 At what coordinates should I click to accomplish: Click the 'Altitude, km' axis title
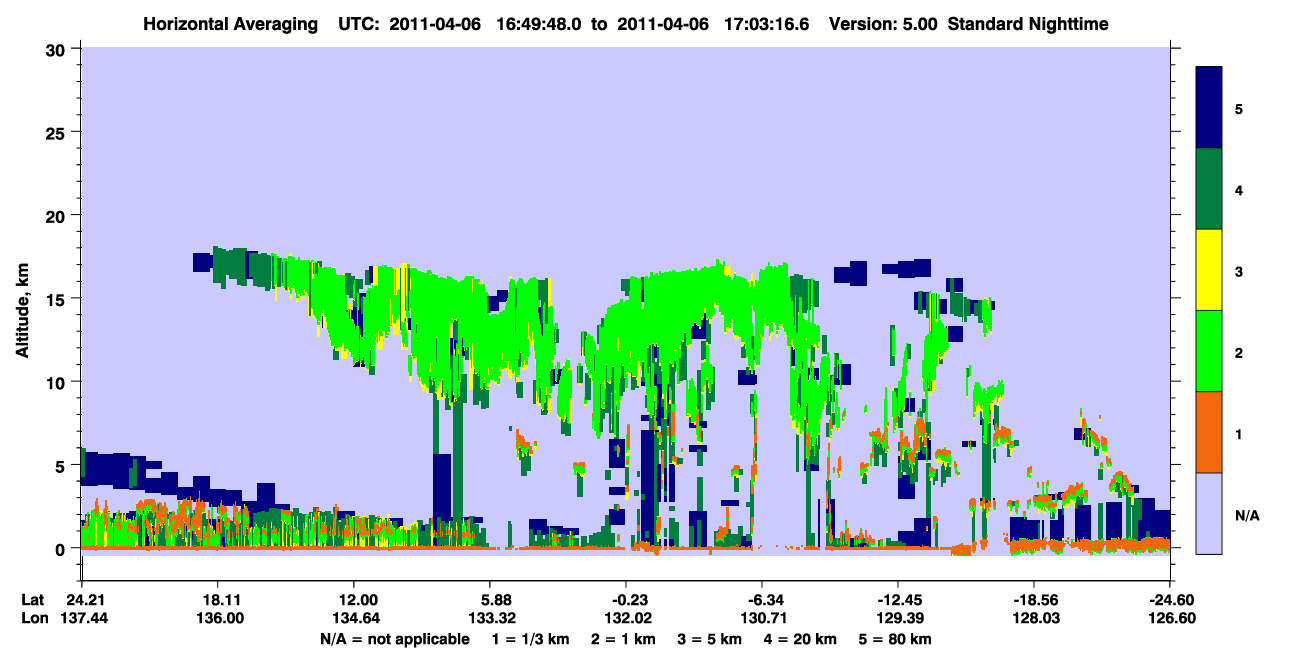22,298
